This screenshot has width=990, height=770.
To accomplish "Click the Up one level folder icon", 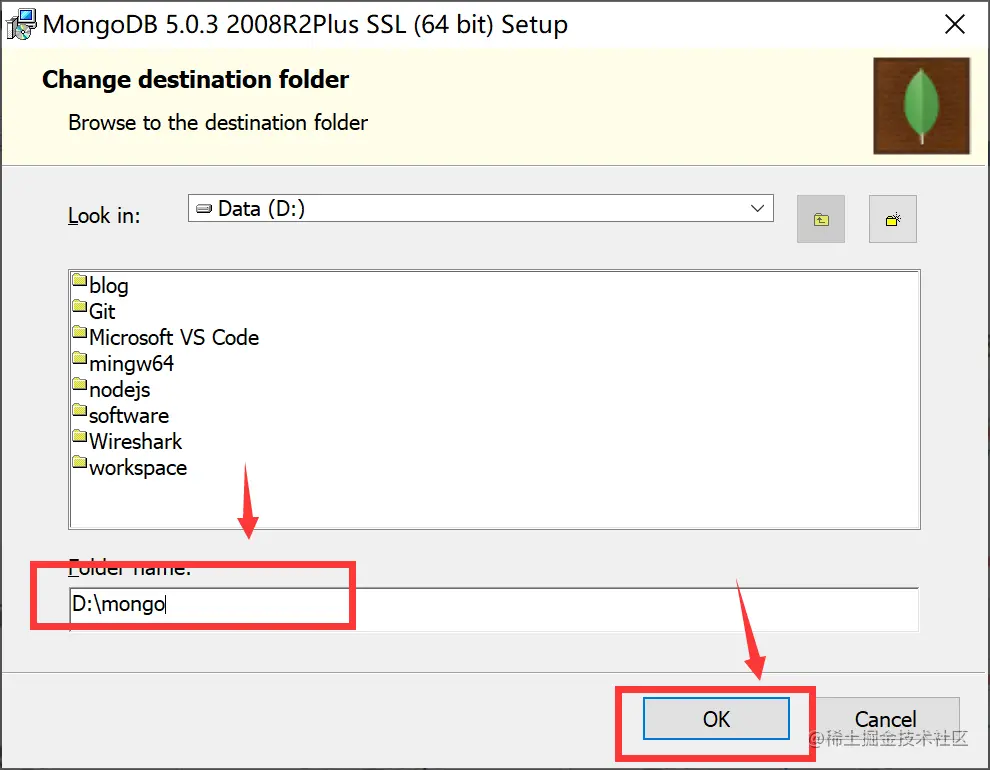I will 821,219.
